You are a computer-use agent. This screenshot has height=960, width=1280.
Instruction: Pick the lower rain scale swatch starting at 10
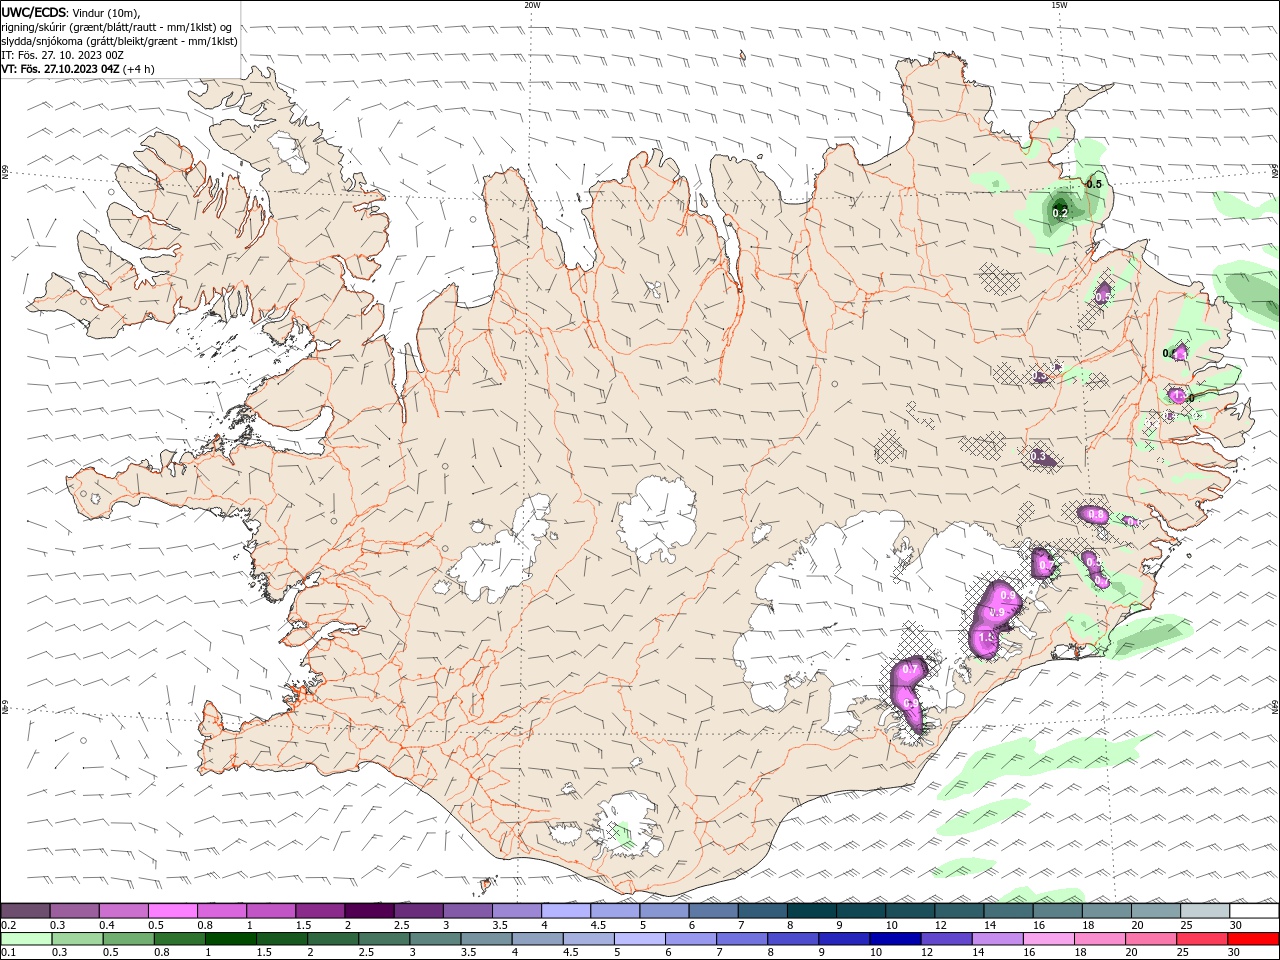pyautogui.click(x=893, y=939)
